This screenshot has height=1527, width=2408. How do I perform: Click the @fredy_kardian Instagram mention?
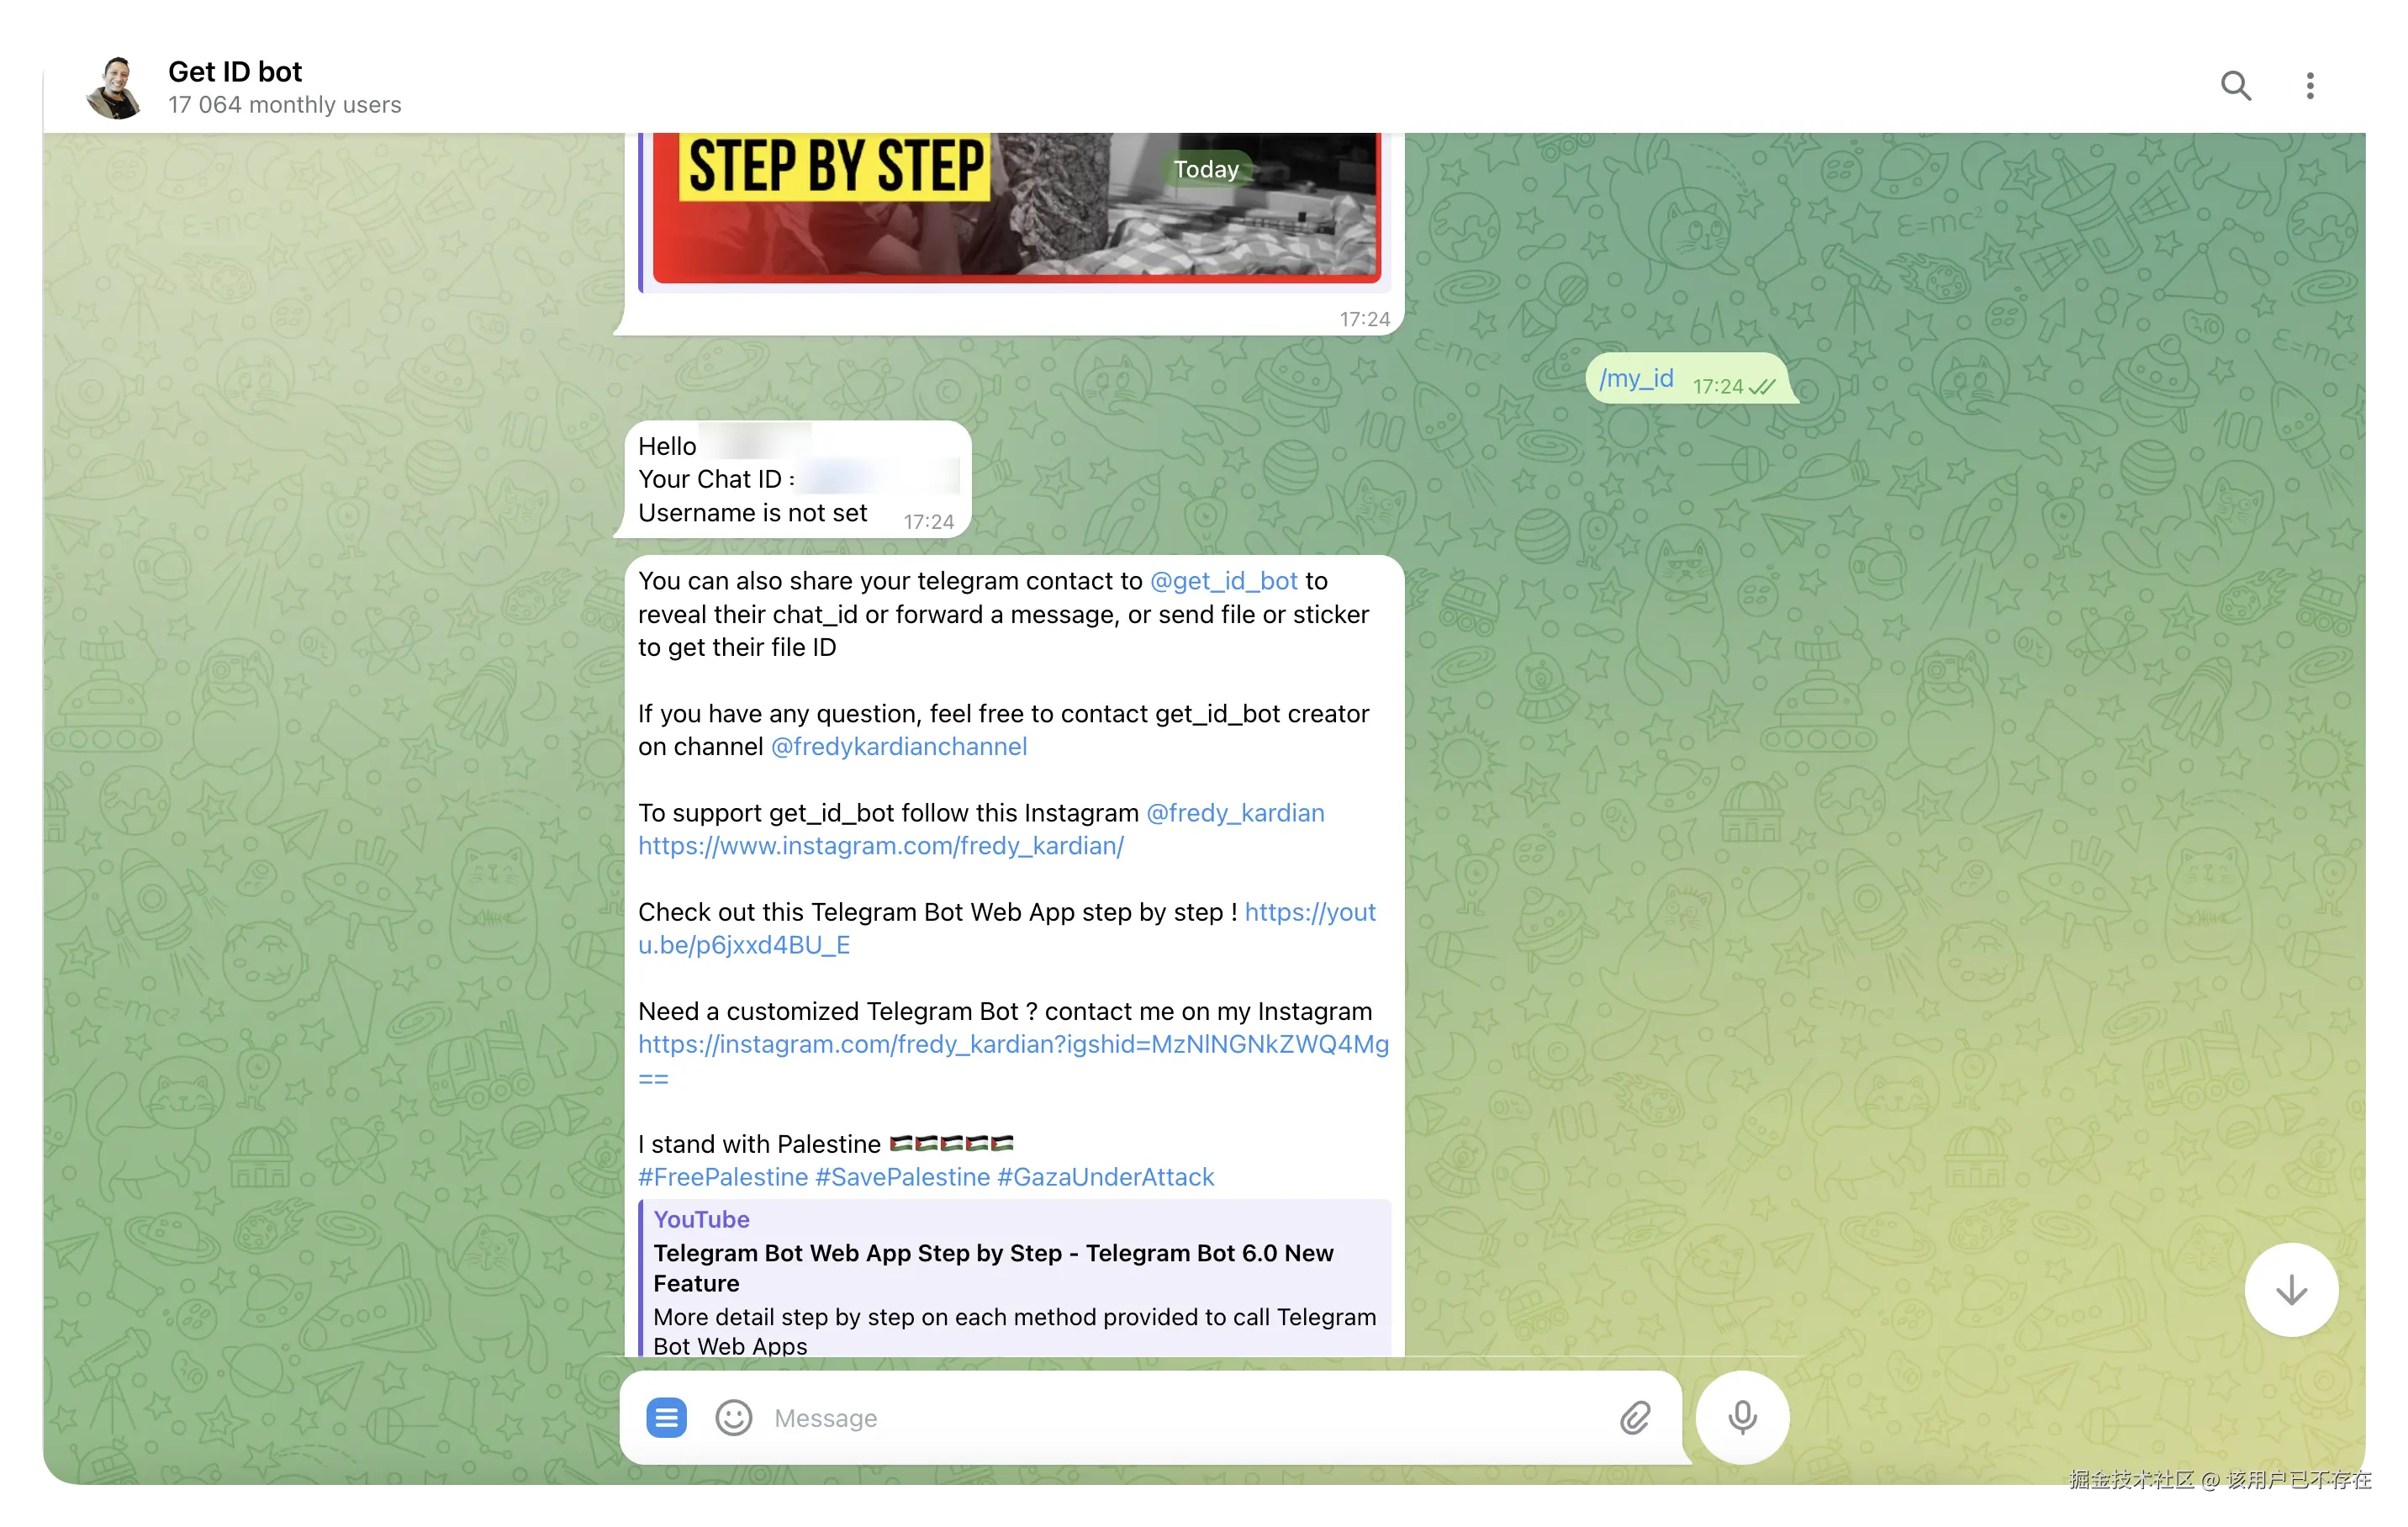pyautogui.click(x=1234, y=813)
